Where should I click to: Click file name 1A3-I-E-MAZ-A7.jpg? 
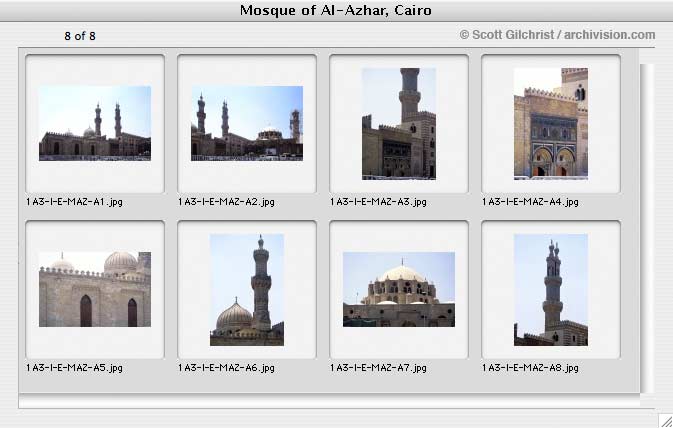click(x=378, y=368)
